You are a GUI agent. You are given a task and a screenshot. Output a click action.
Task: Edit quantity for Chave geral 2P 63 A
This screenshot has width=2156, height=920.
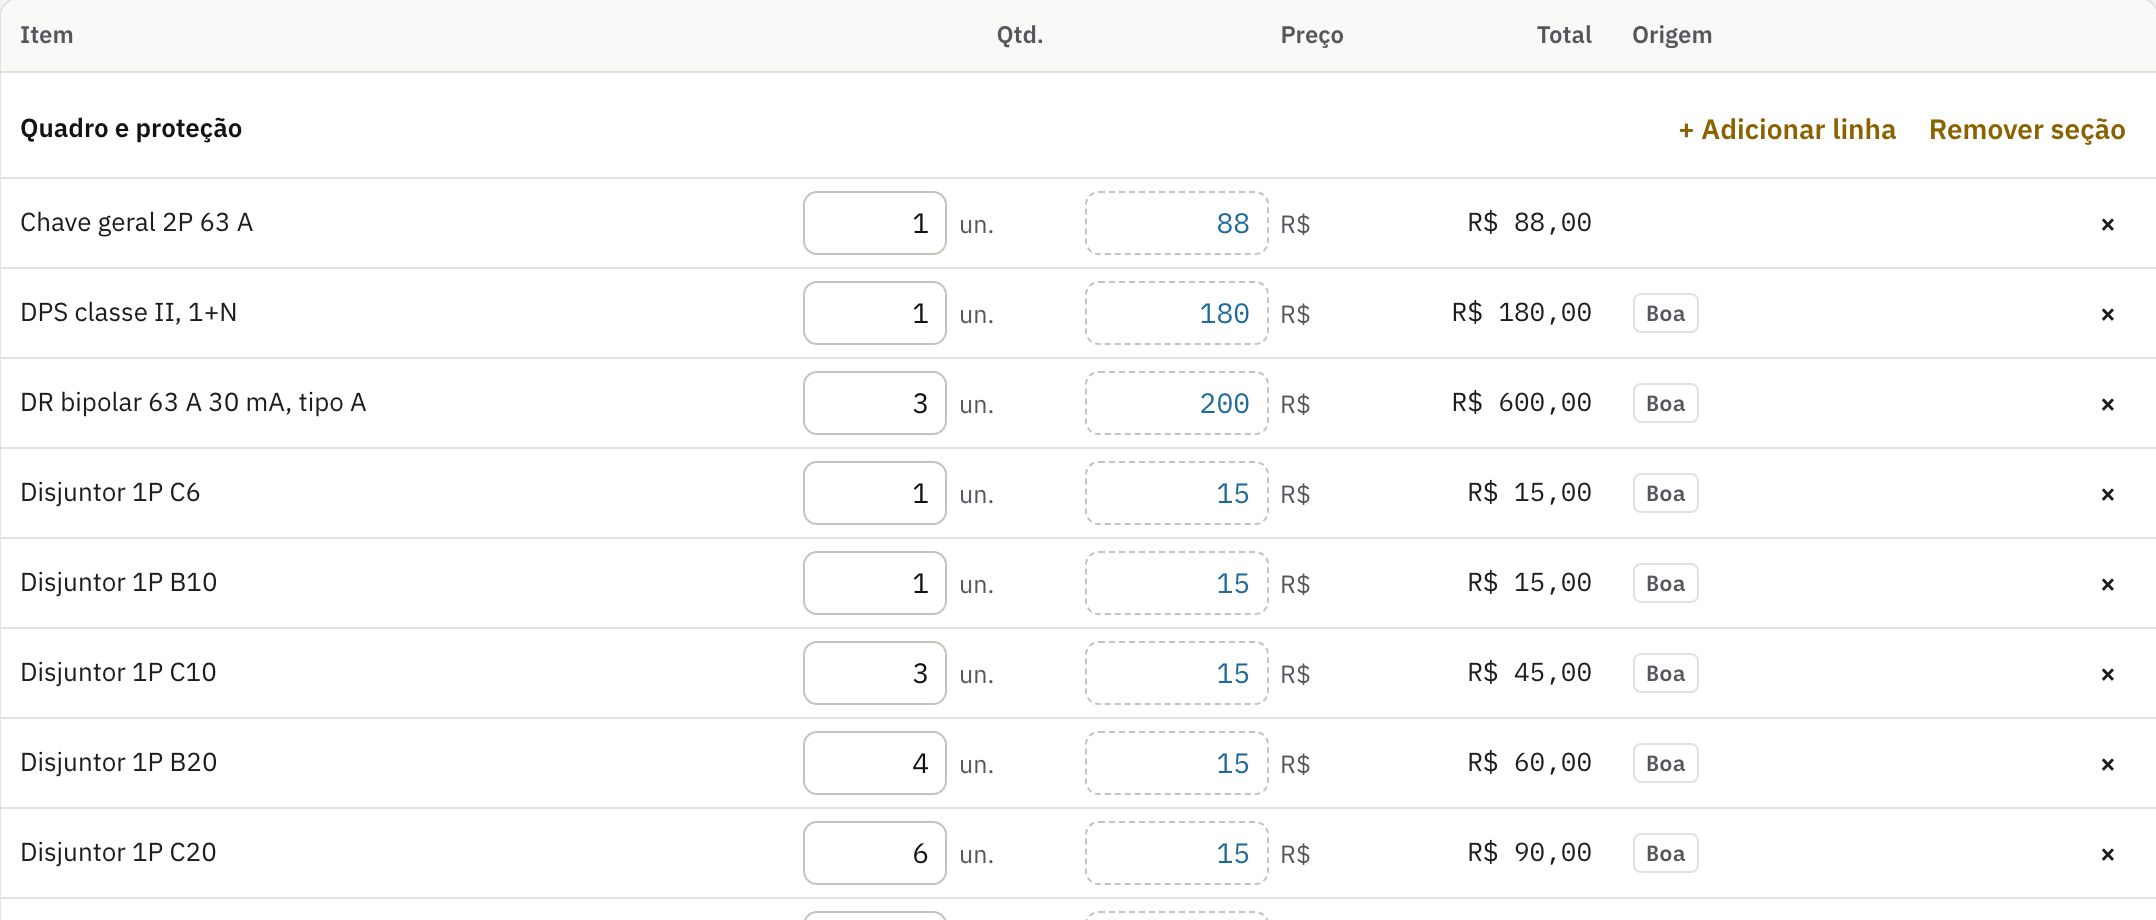[x=875, y=223]
